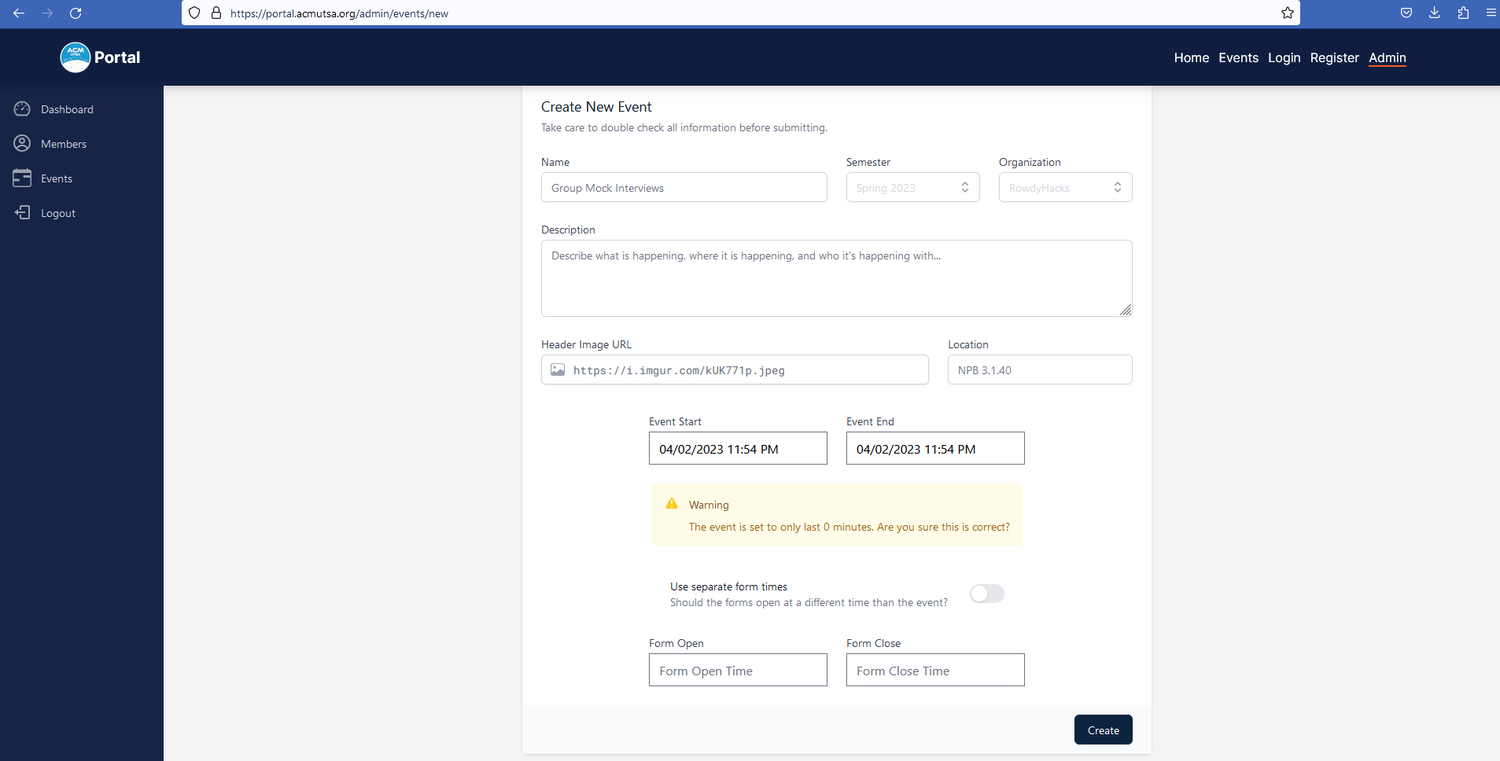Image resolution: width=1500 pixels, height=761 pixels.
Task: Go to Members in sidebar
Action: [x=64, y=144]
